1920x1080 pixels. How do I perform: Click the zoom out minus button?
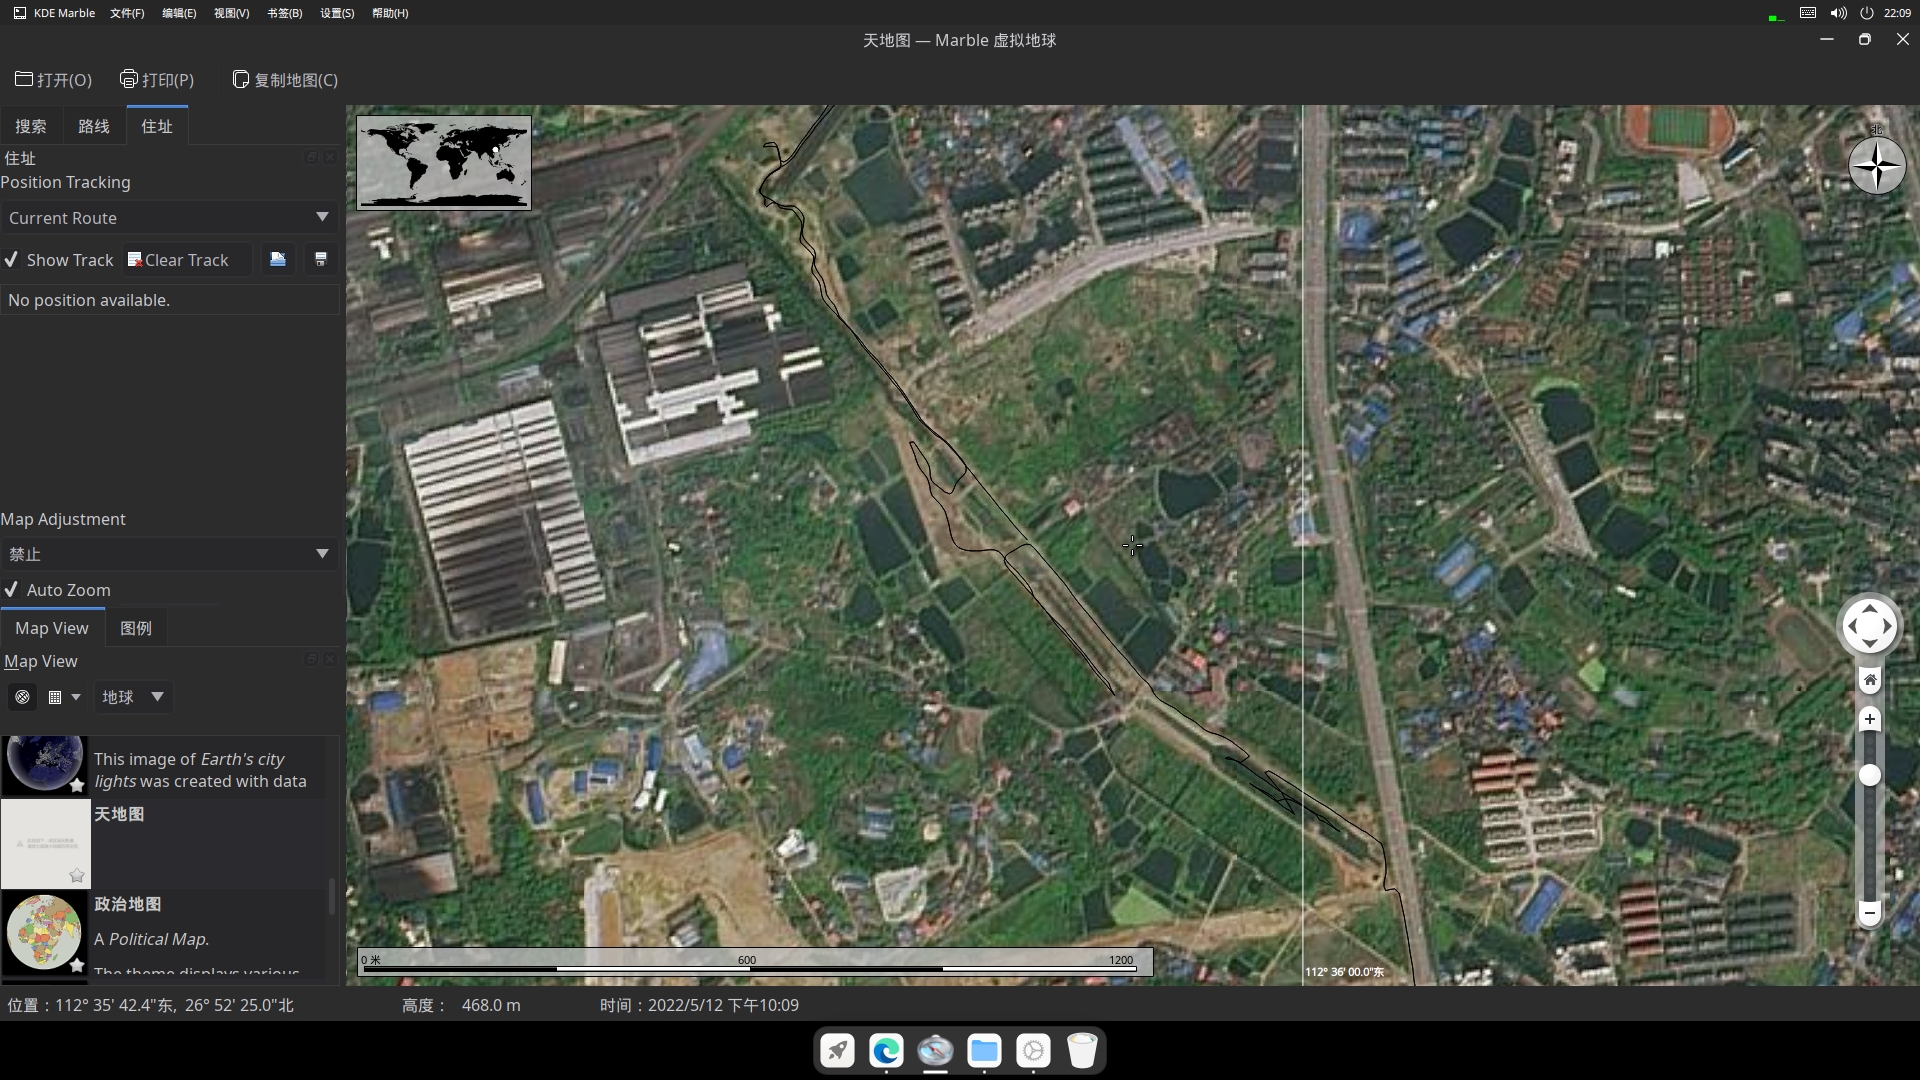click(1869, 912)
